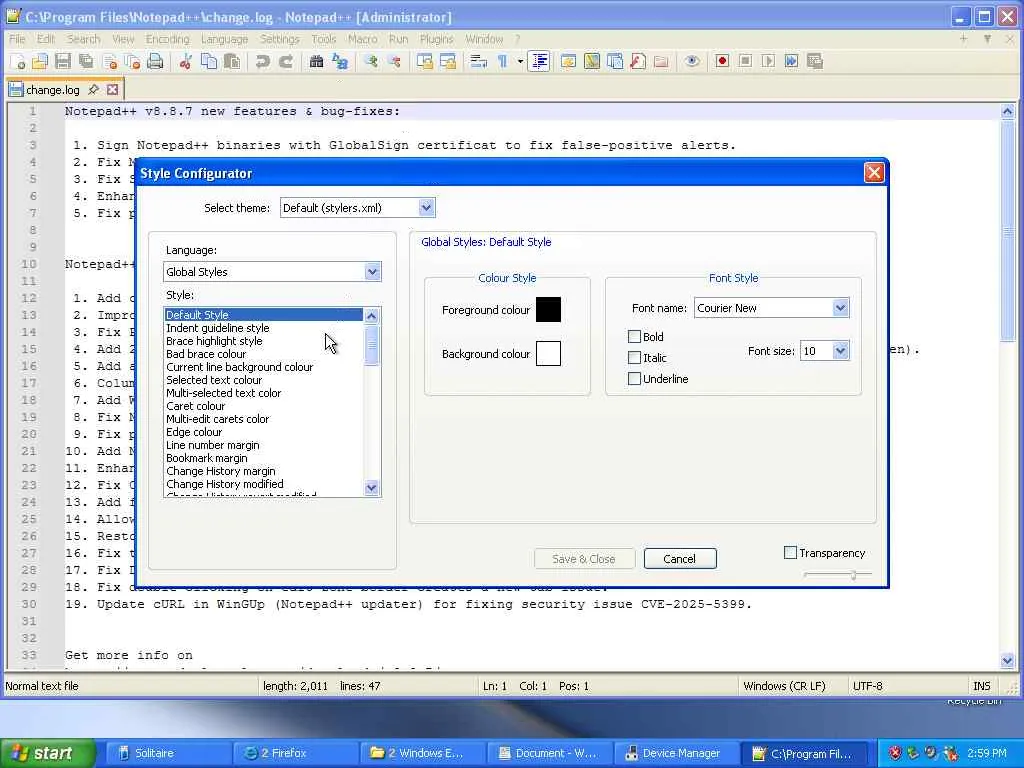Click the Print toolbar icon

coord(155,61)
